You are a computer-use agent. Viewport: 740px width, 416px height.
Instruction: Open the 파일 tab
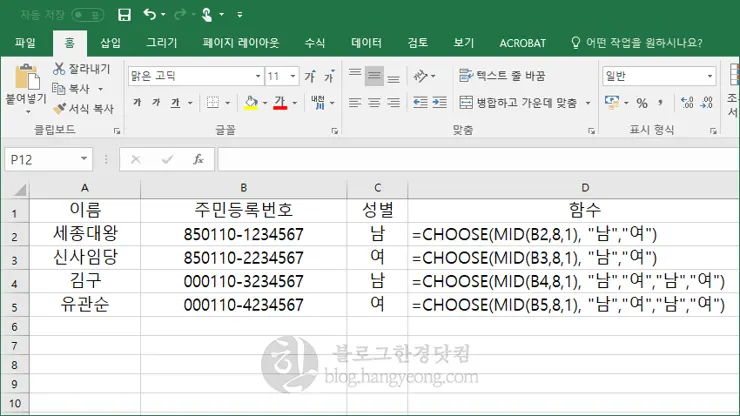click(x=25, y=43)
